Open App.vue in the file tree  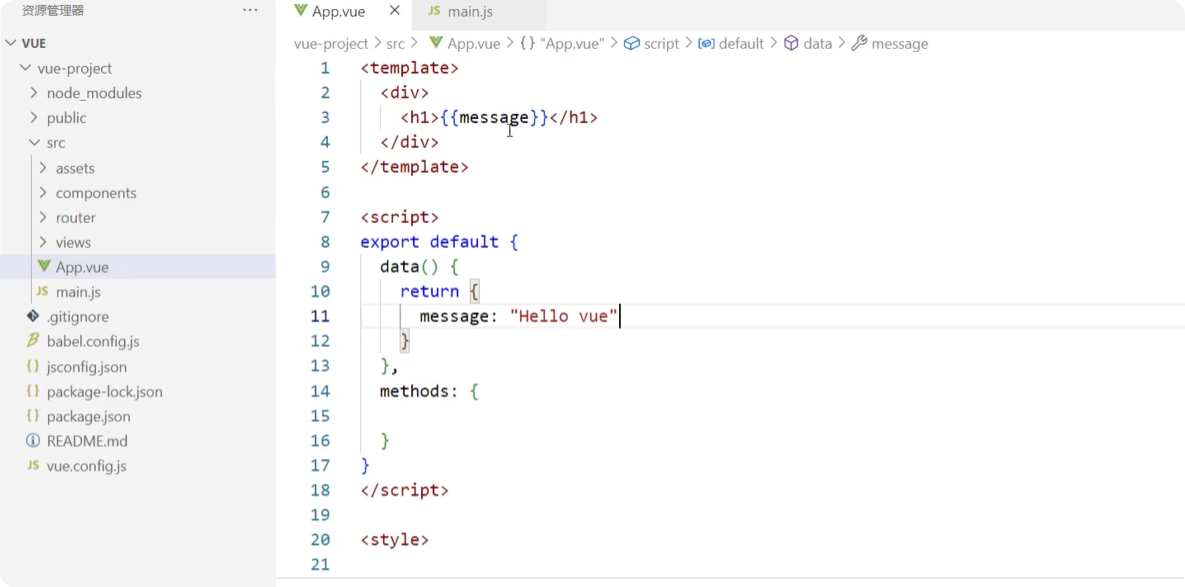(x=138, y=267)
